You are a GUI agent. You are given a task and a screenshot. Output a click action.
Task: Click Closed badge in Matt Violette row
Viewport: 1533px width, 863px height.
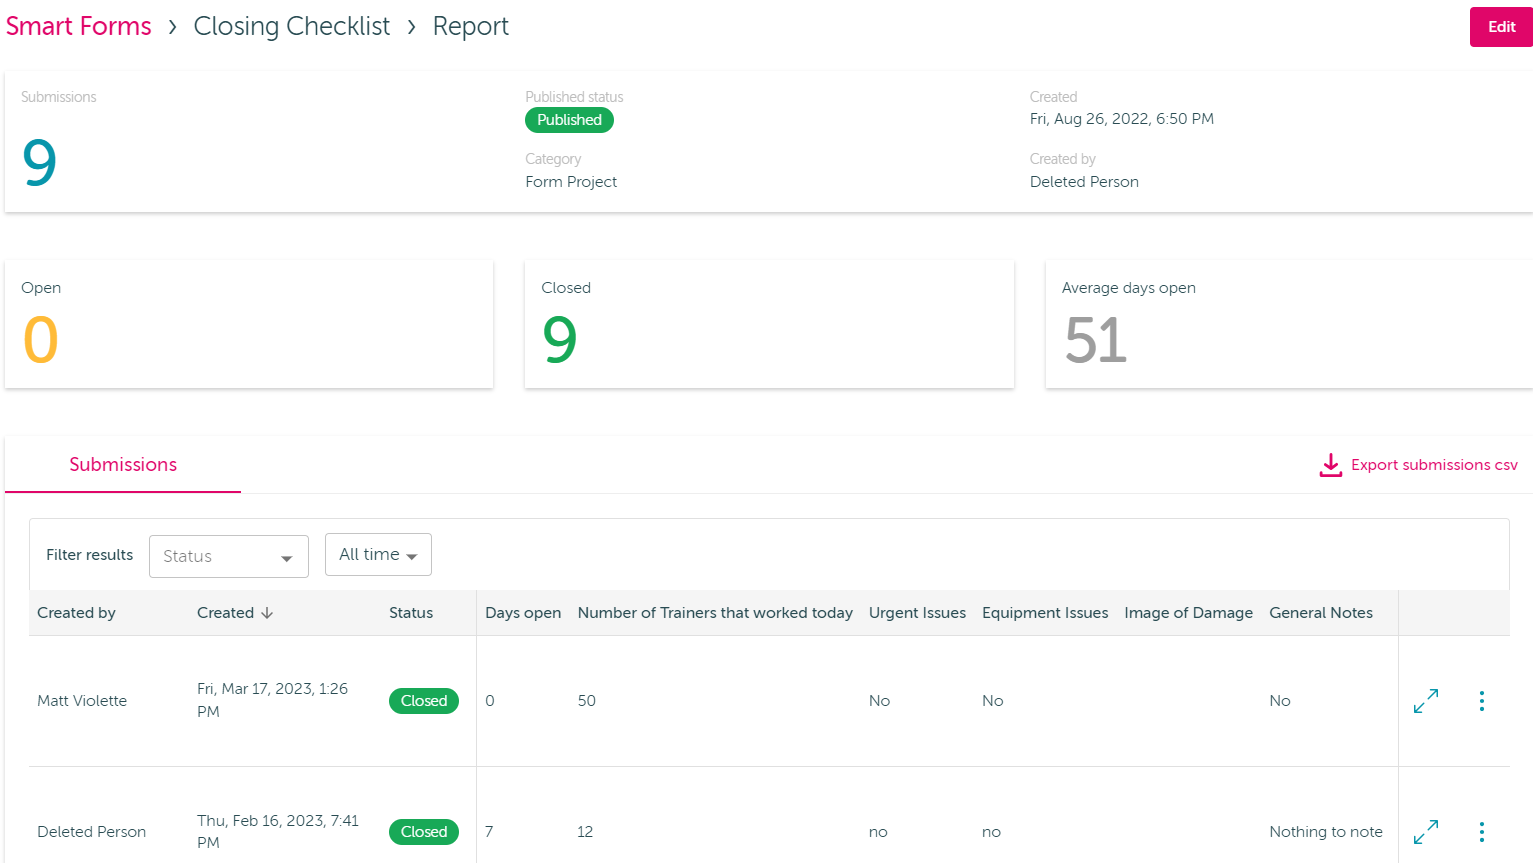(424, 701)
